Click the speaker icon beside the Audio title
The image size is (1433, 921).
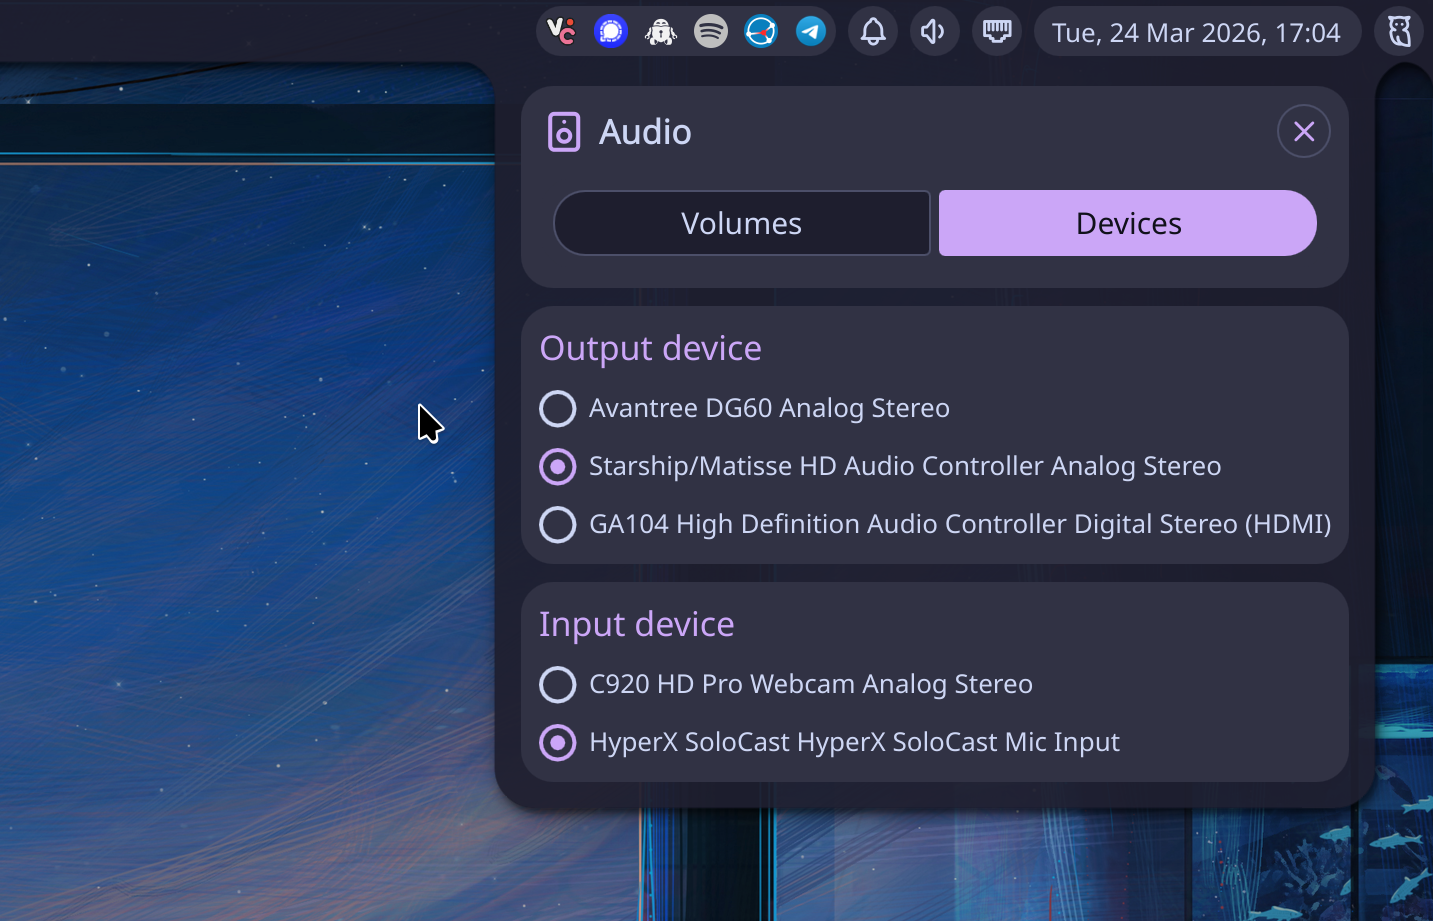click(x=563, y=131)
